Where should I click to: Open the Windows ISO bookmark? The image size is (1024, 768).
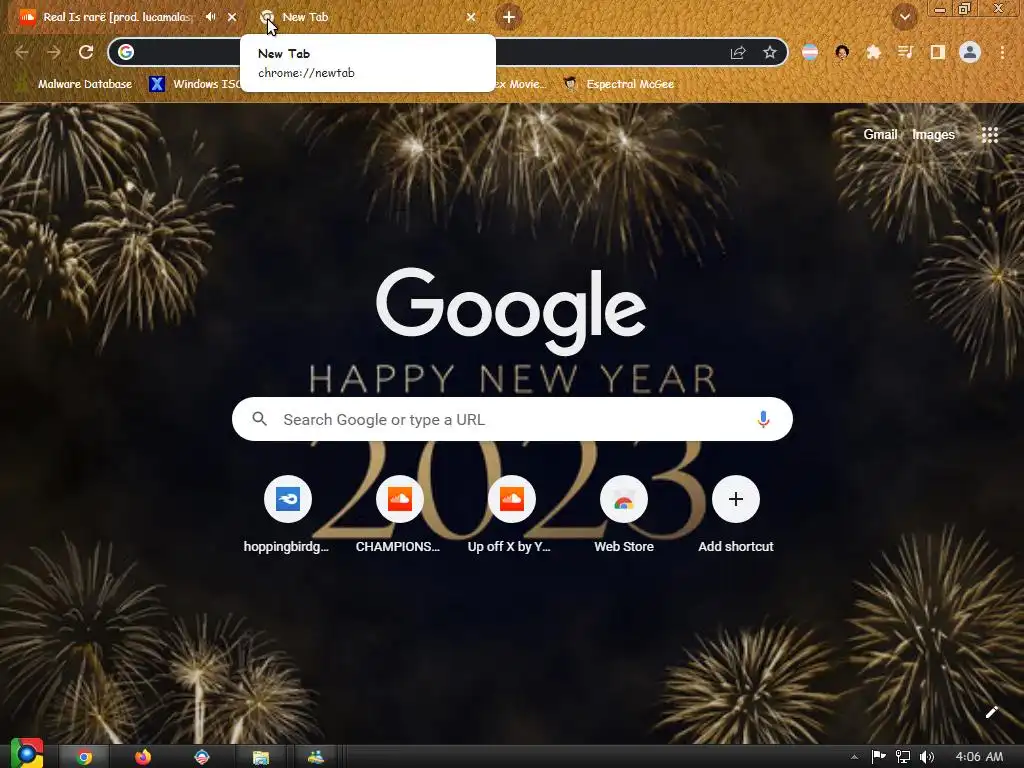[195, 84]
